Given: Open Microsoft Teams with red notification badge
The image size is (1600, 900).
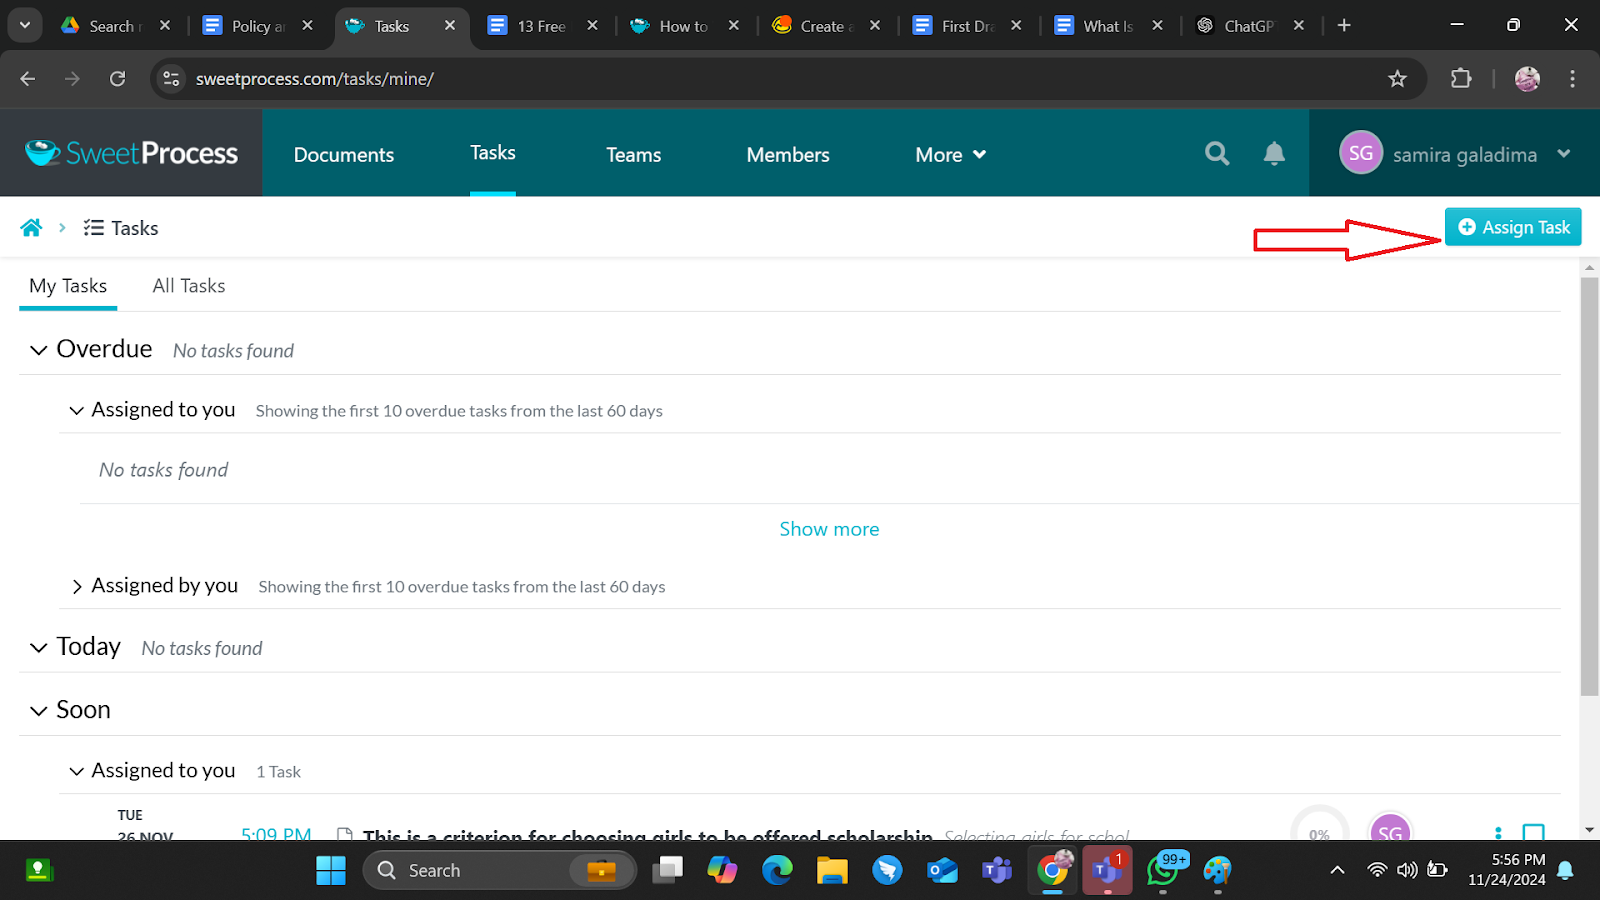Looking at the screenshot, I should (1107, 870).
